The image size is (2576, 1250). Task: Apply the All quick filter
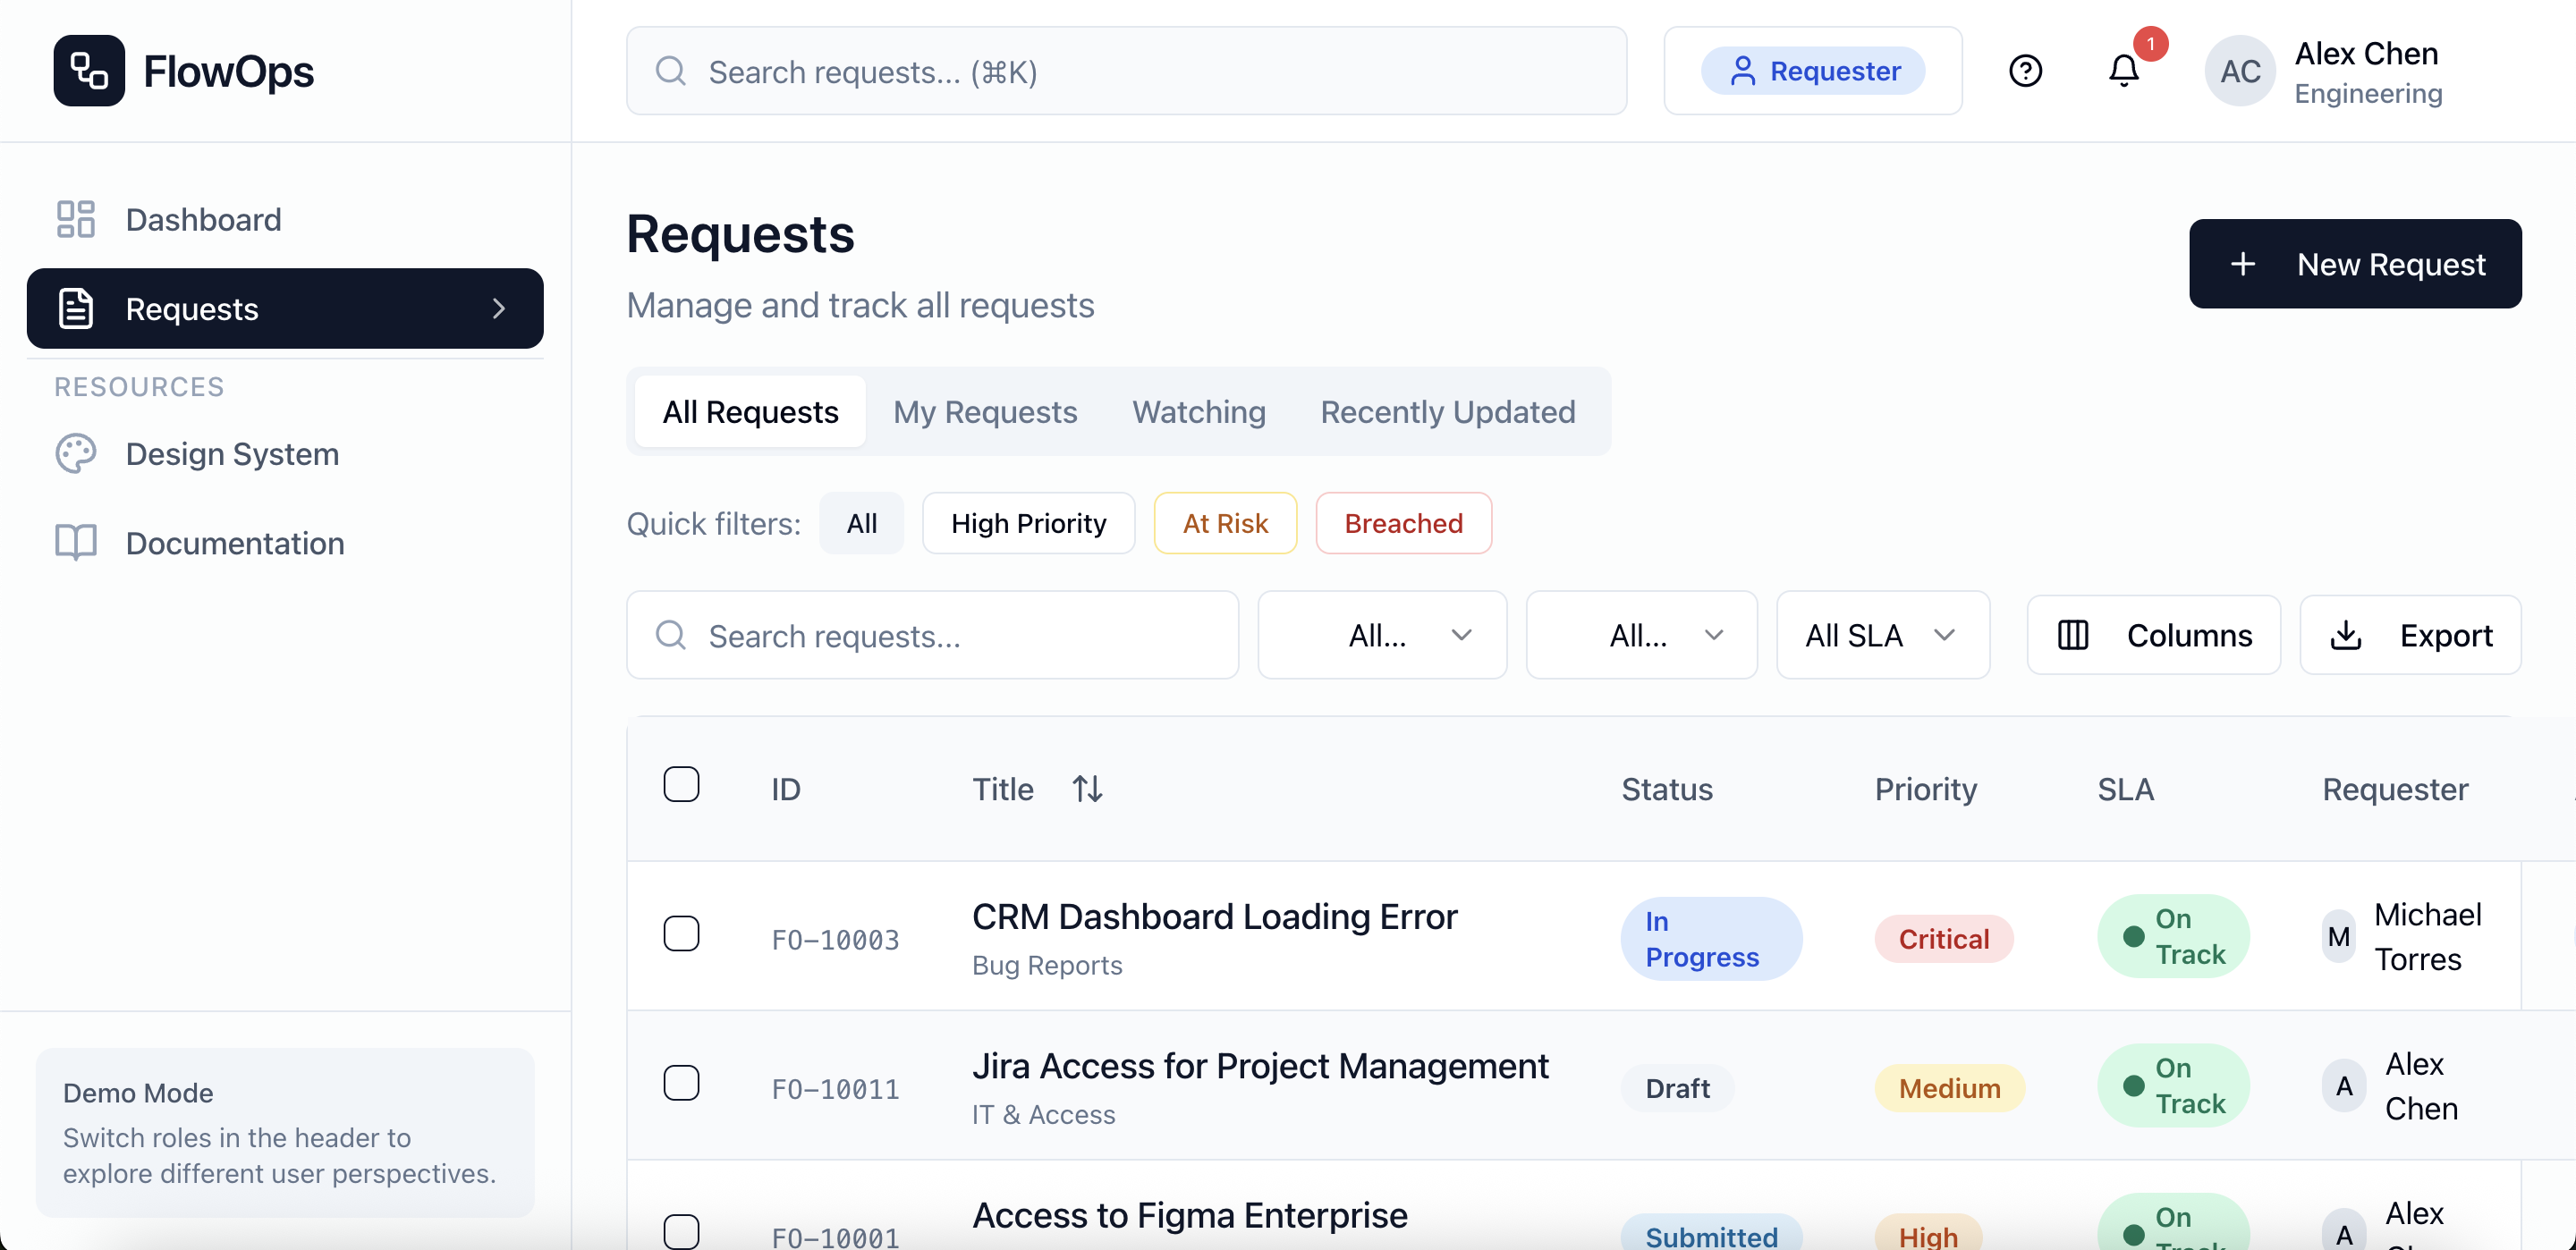(861, 522)
